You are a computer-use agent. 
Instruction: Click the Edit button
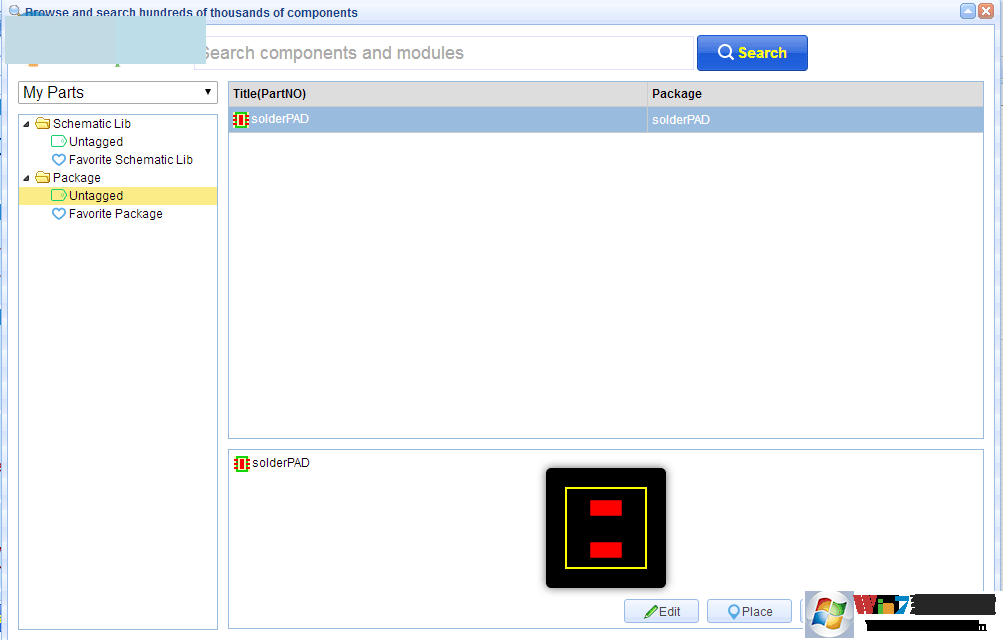pos(661,611)
